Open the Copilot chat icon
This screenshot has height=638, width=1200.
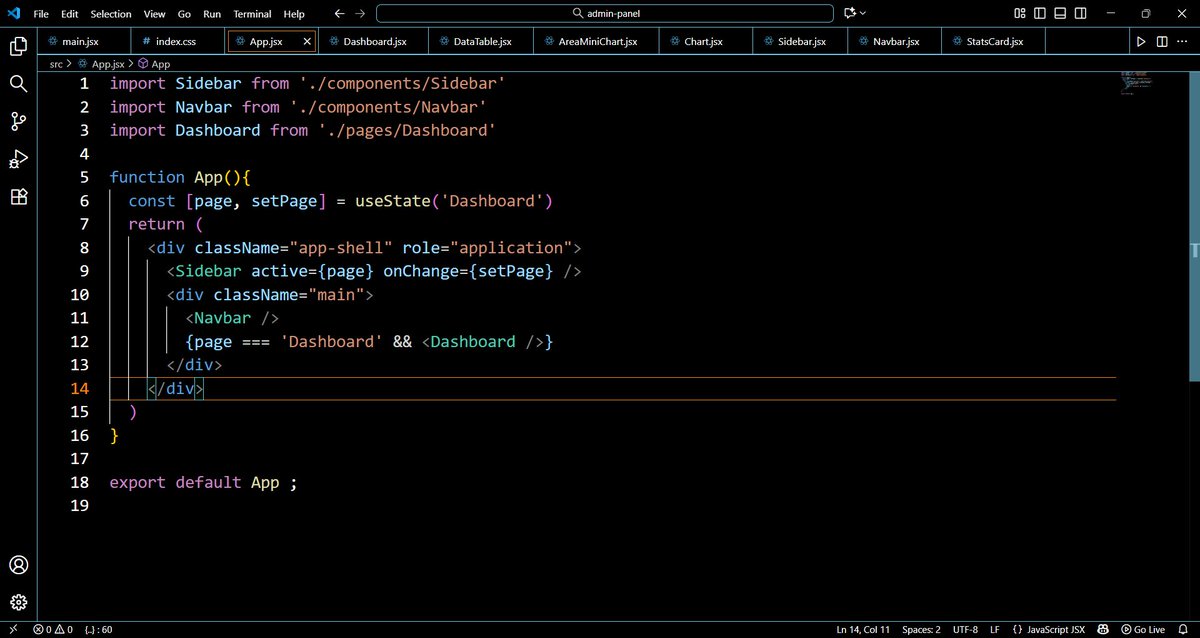coord(850,14)
